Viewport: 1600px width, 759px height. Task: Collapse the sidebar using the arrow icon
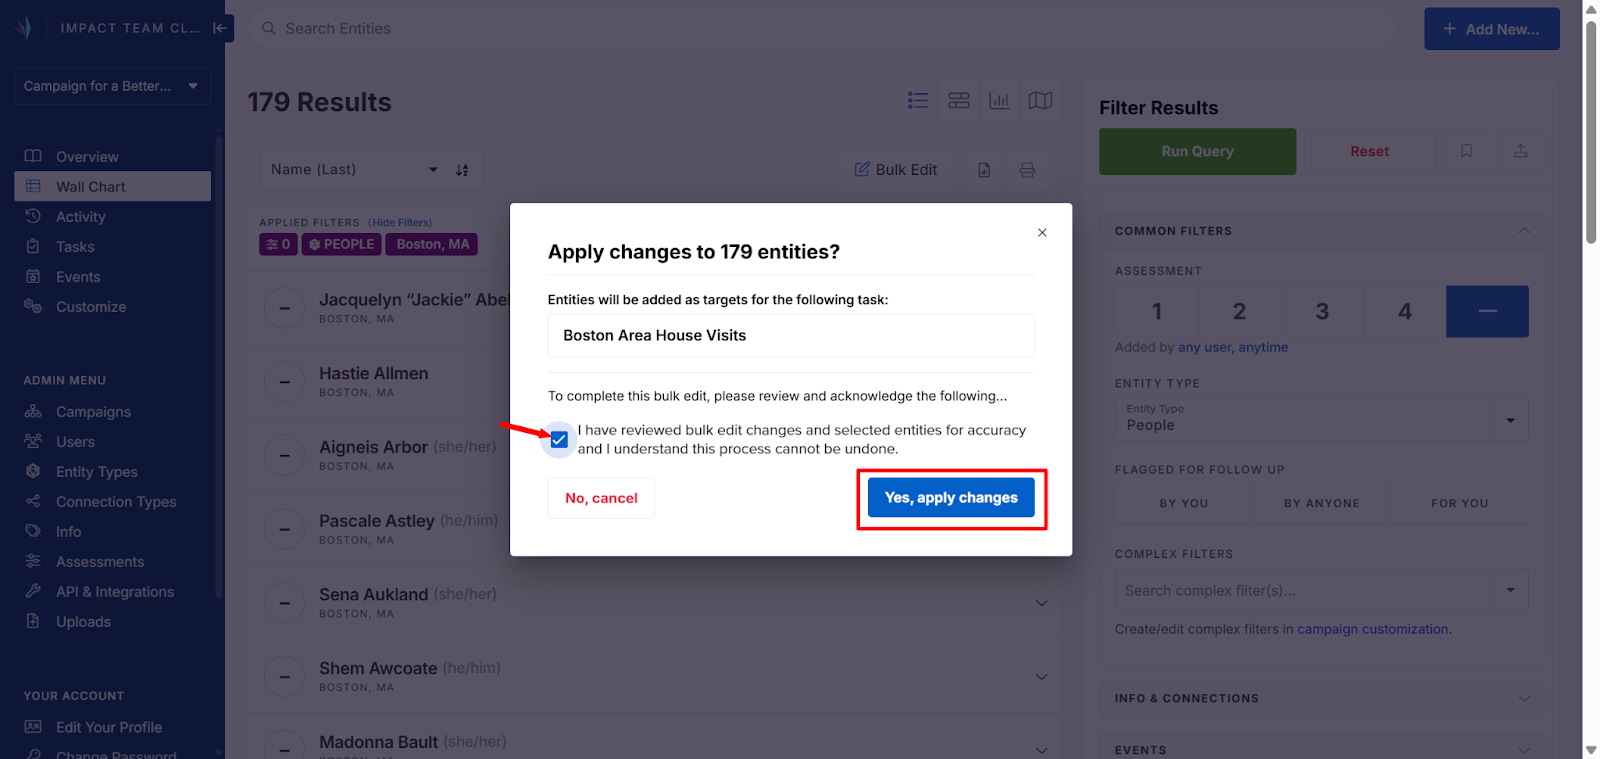(x=221, y=28)
